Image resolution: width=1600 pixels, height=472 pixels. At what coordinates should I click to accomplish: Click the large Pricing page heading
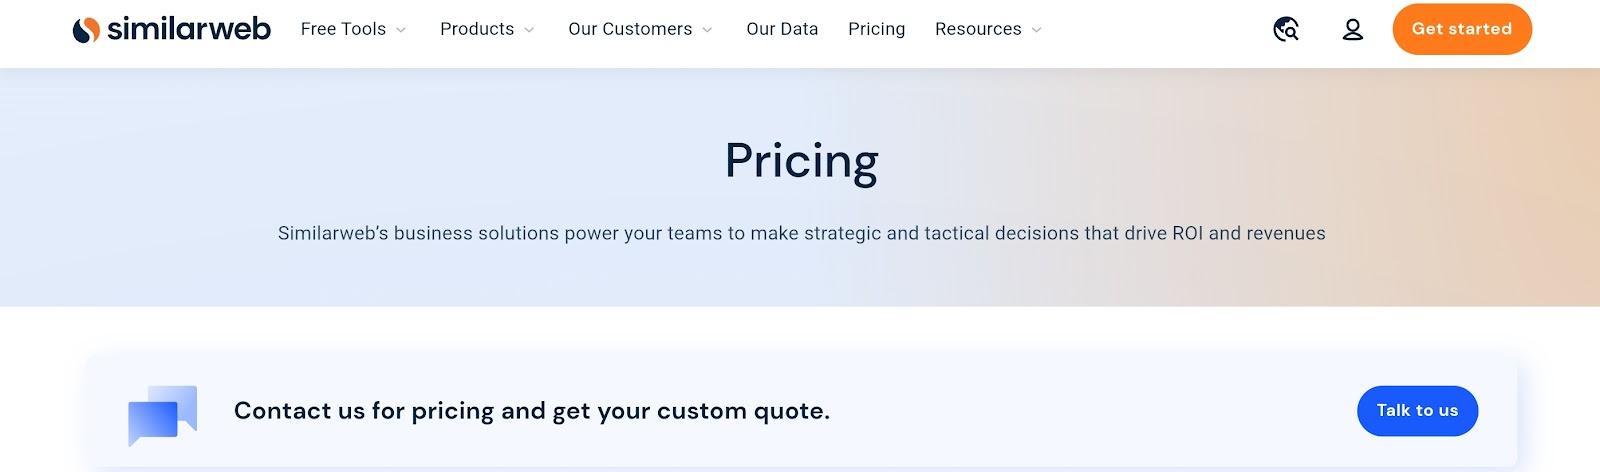click(x=801, y=161)
